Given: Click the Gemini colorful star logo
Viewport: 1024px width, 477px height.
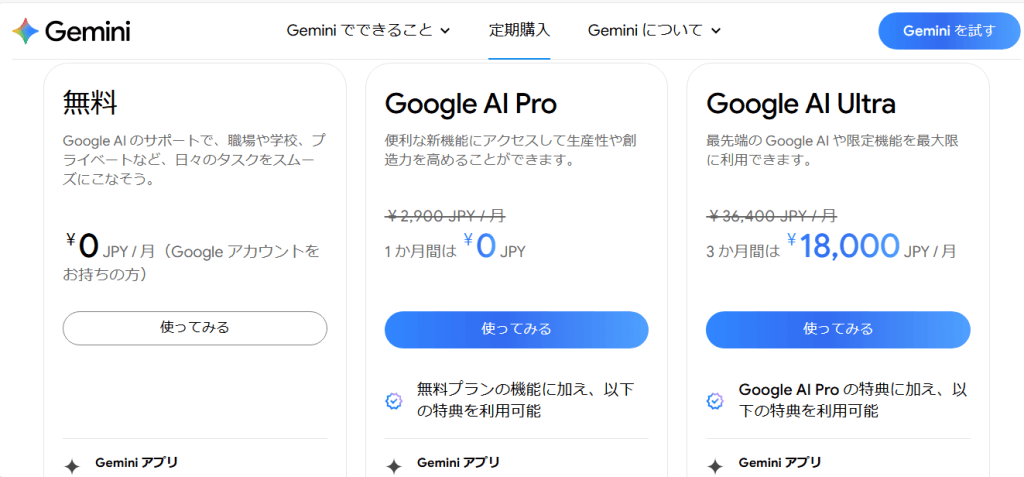Looking at the screenshot, I should (25, 31).
